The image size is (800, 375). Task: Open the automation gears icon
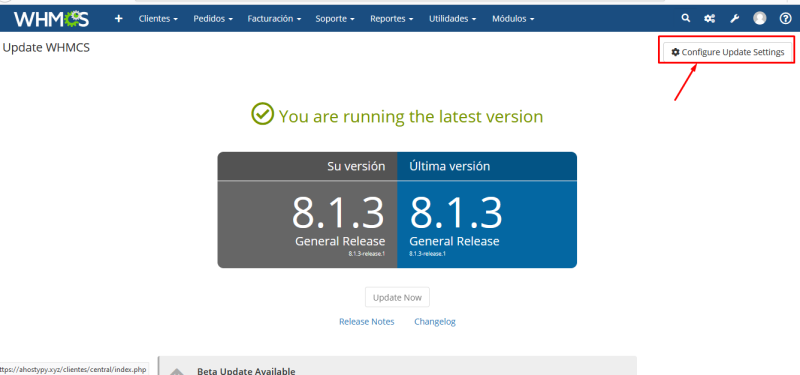coord(709,19)
